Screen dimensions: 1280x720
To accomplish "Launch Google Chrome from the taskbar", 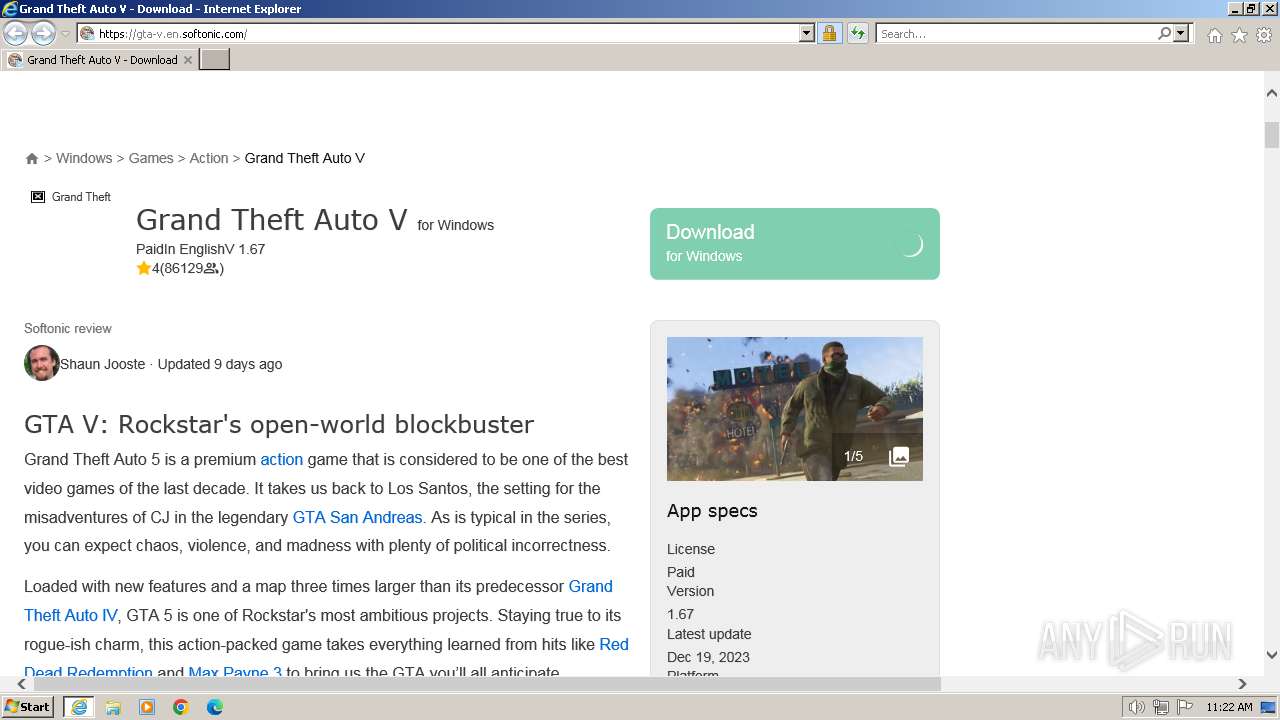I will point(181,707).
